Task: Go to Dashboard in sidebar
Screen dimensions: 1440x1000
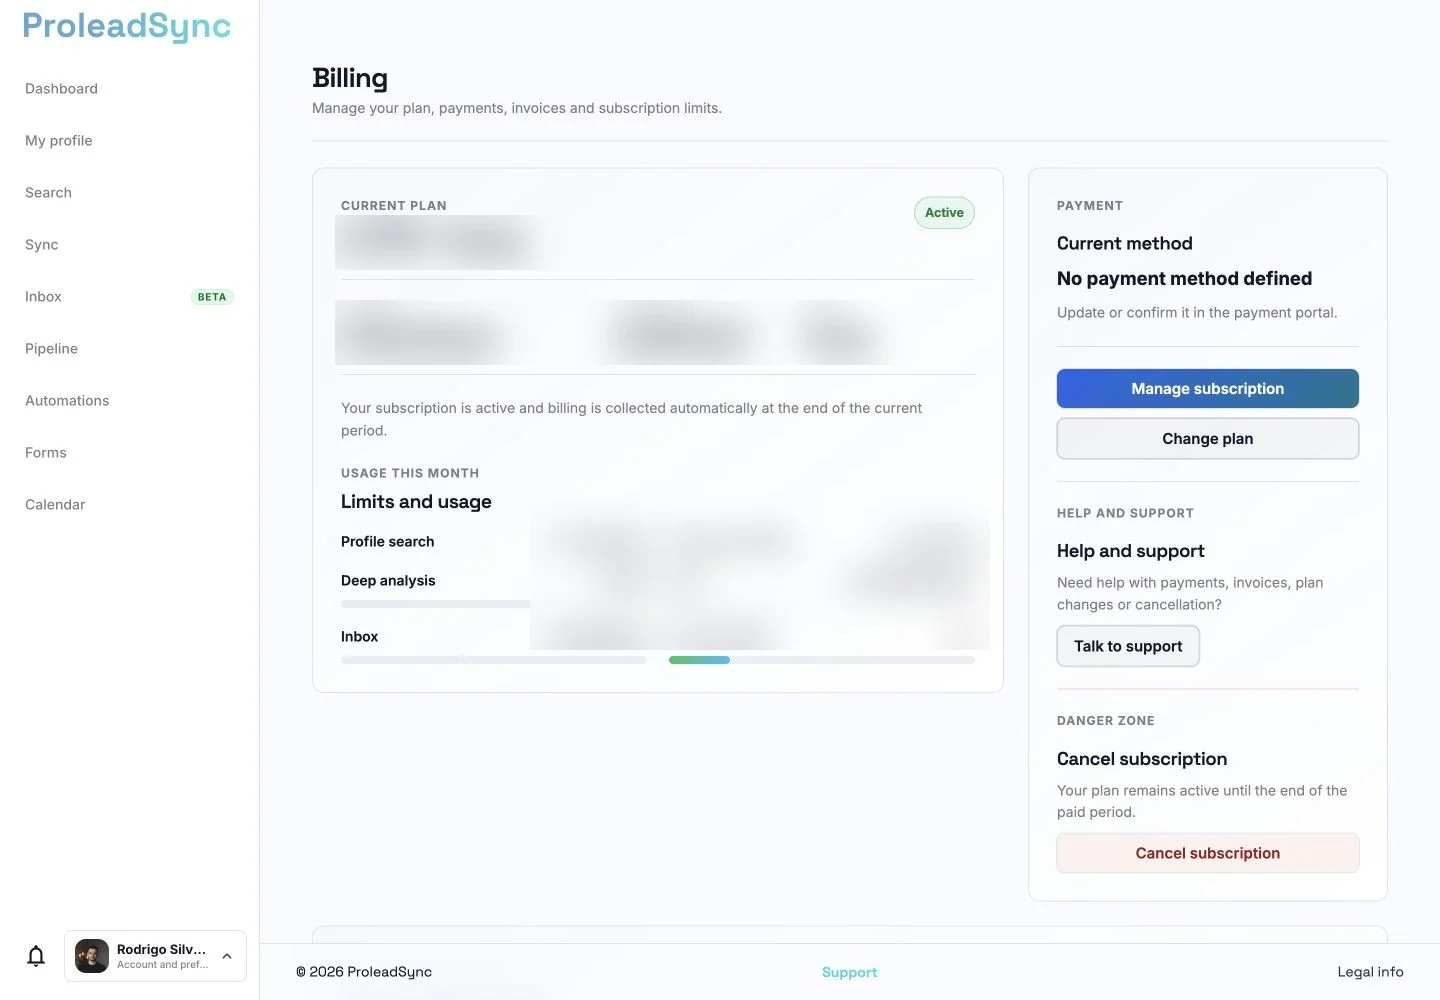Action: click(x=61, y=89)
